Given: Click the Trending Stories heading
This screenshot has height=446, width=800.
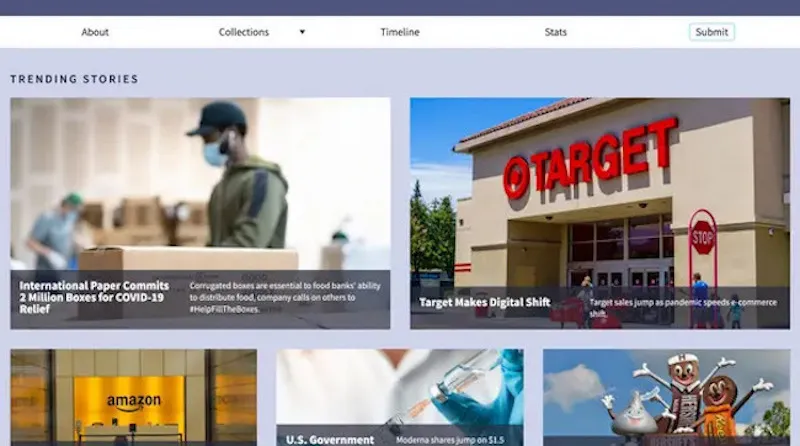Looking at the screenshot, I should [74, 79].
